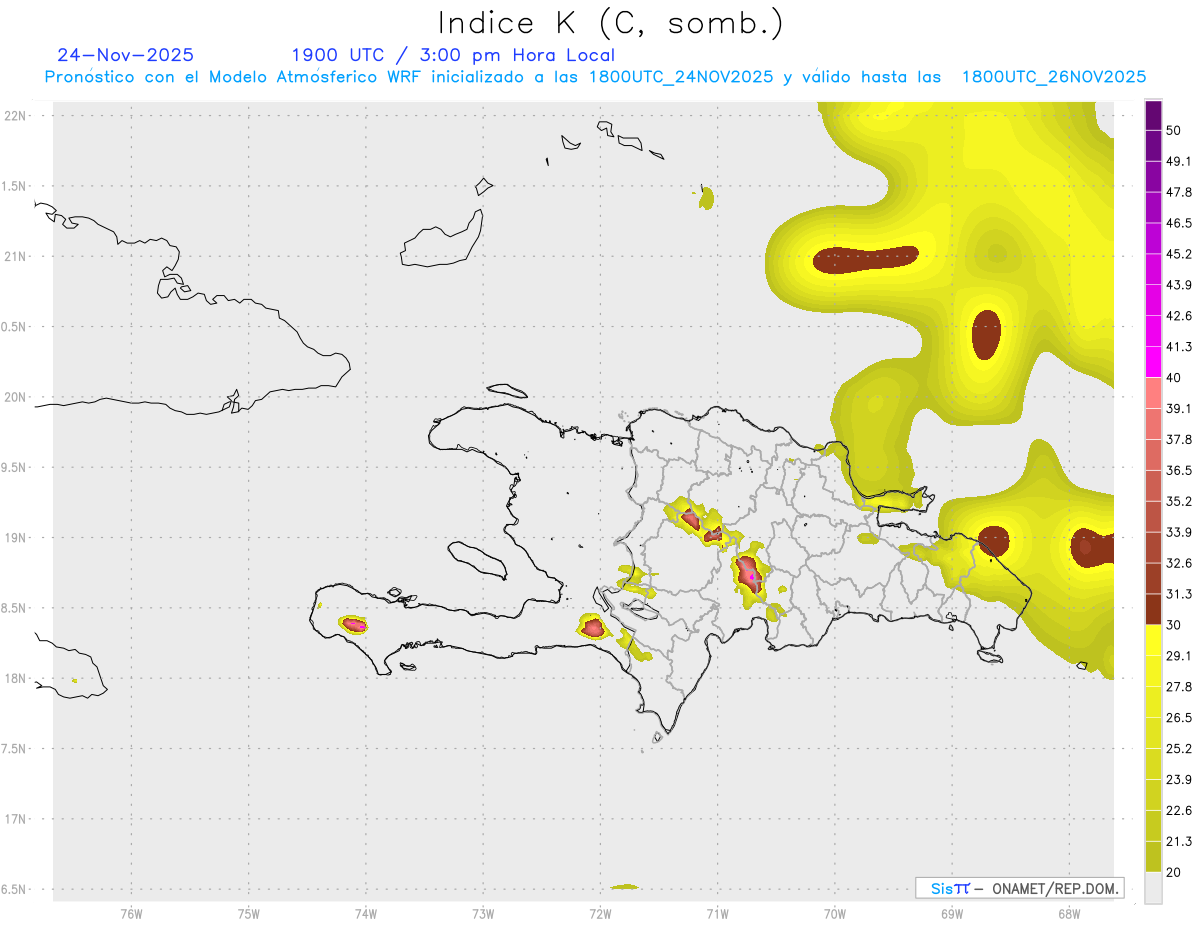The image size is (1200, 927).
Task: Click the colorbar value "22.6"
Action: pyautogui.click(x=1179, y=810)
